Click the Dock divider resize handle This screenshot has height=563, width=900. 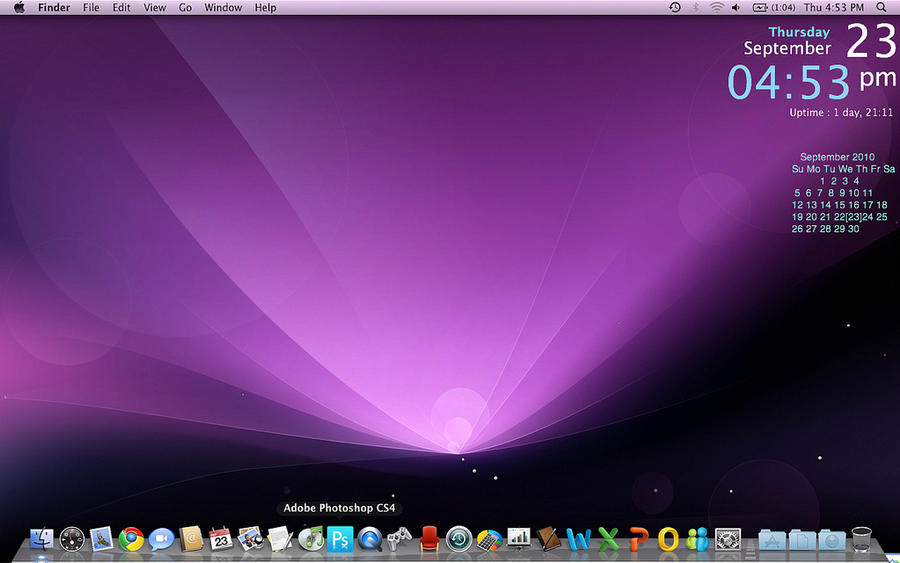coord(750,550)
